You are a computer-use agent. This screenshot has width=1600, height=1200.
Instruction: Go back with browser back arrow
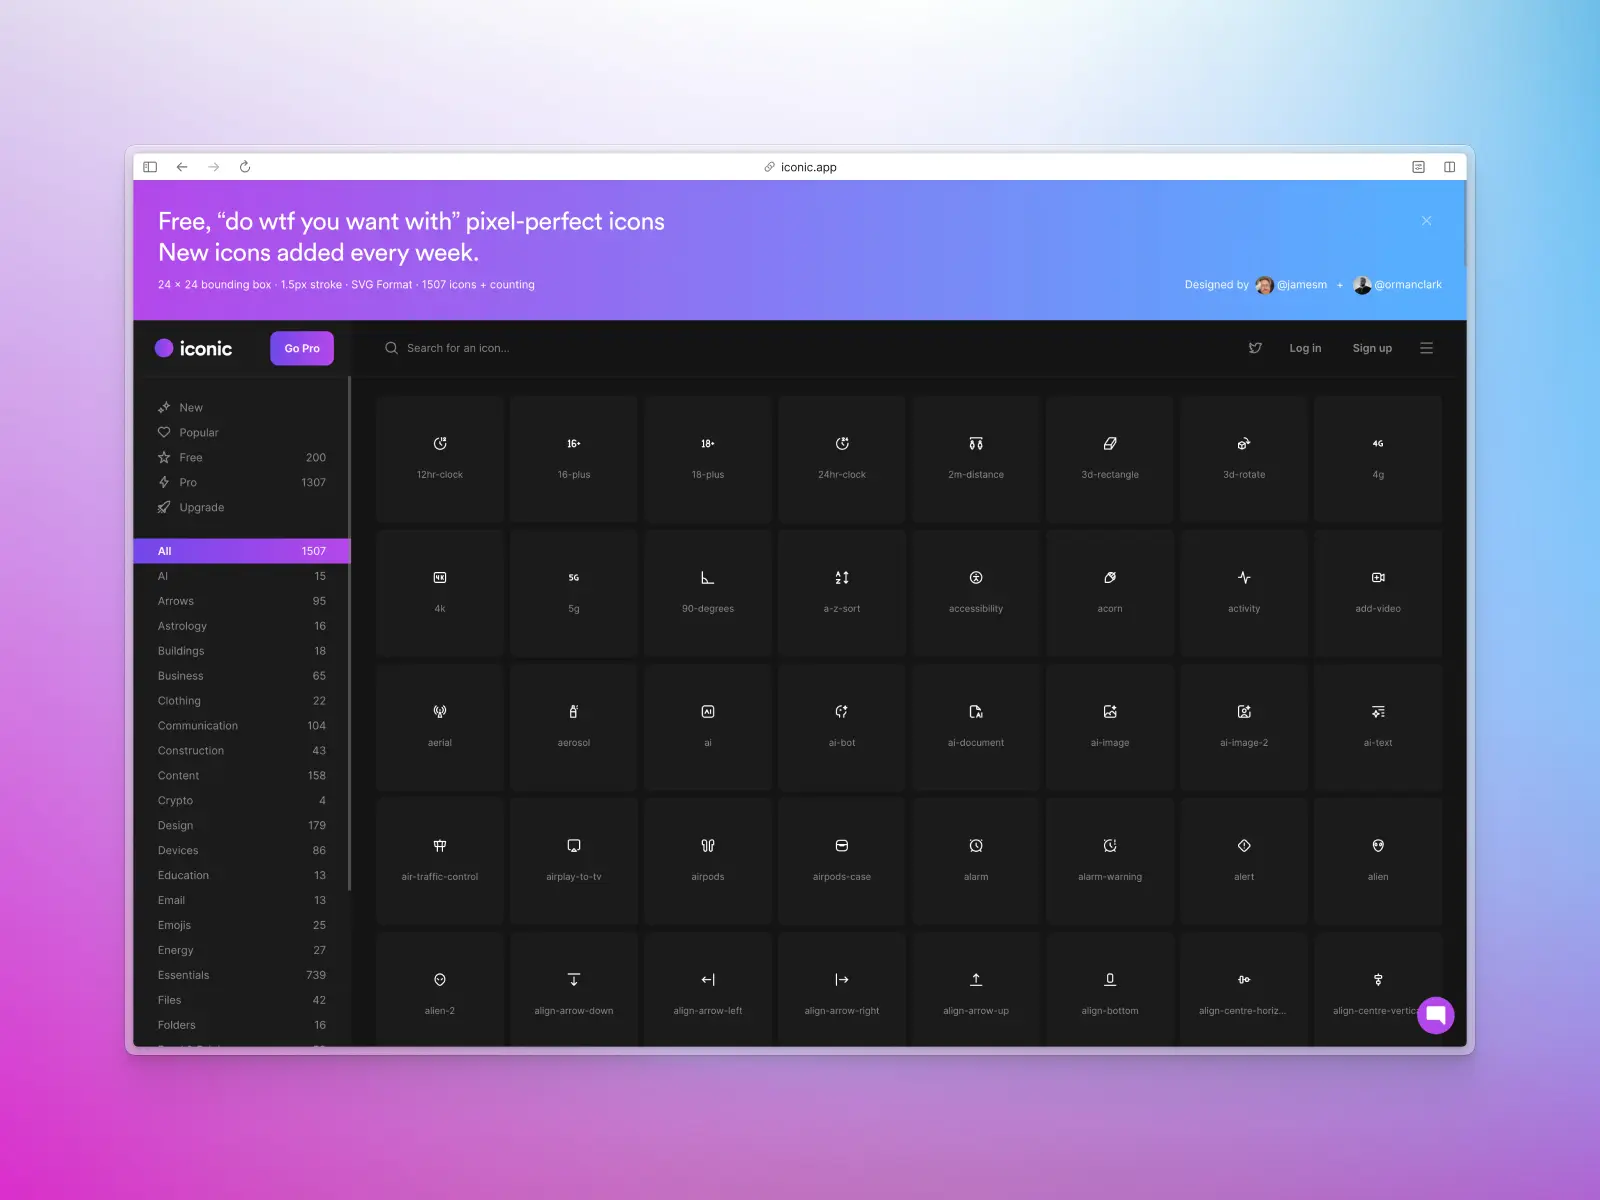coord(182,167)
